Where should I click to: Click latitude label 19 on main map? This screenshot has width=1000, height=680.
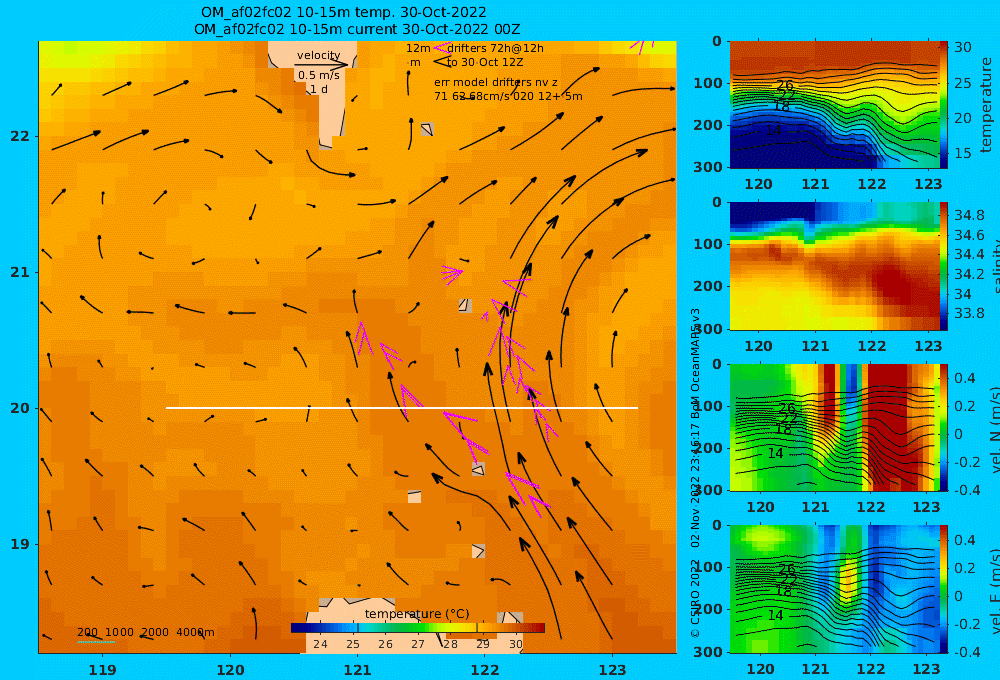click(20, 544)
